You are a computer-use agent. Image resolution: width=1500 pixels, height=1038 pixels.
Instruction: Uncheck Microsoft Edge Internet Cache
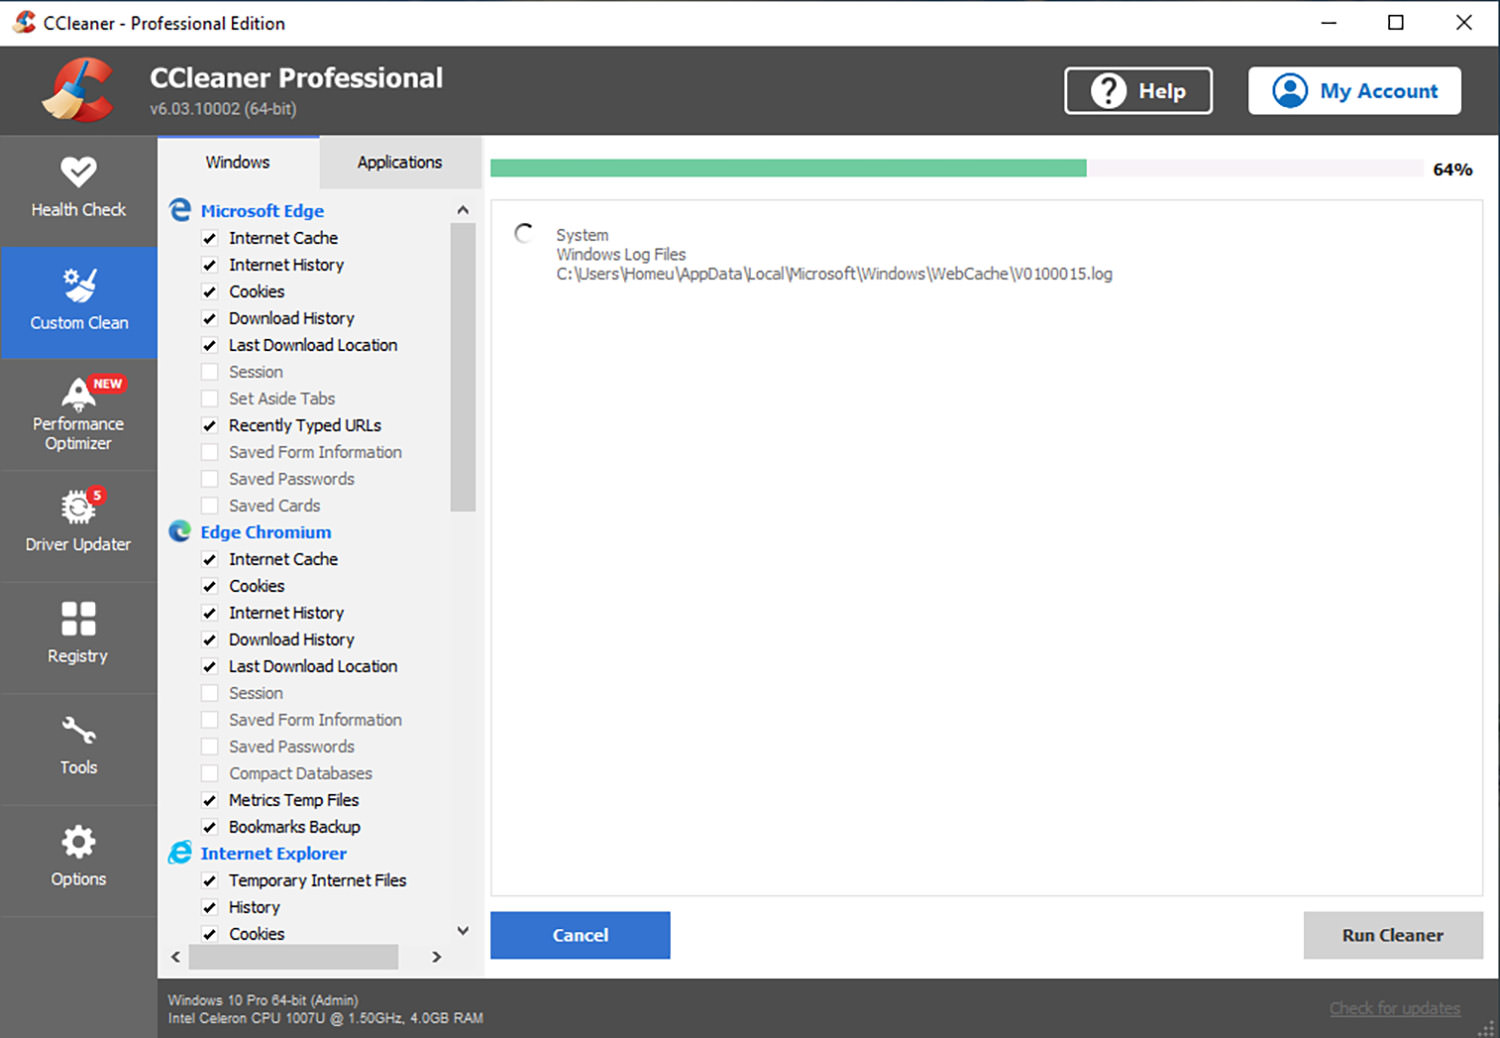click(x=210, y=238)
